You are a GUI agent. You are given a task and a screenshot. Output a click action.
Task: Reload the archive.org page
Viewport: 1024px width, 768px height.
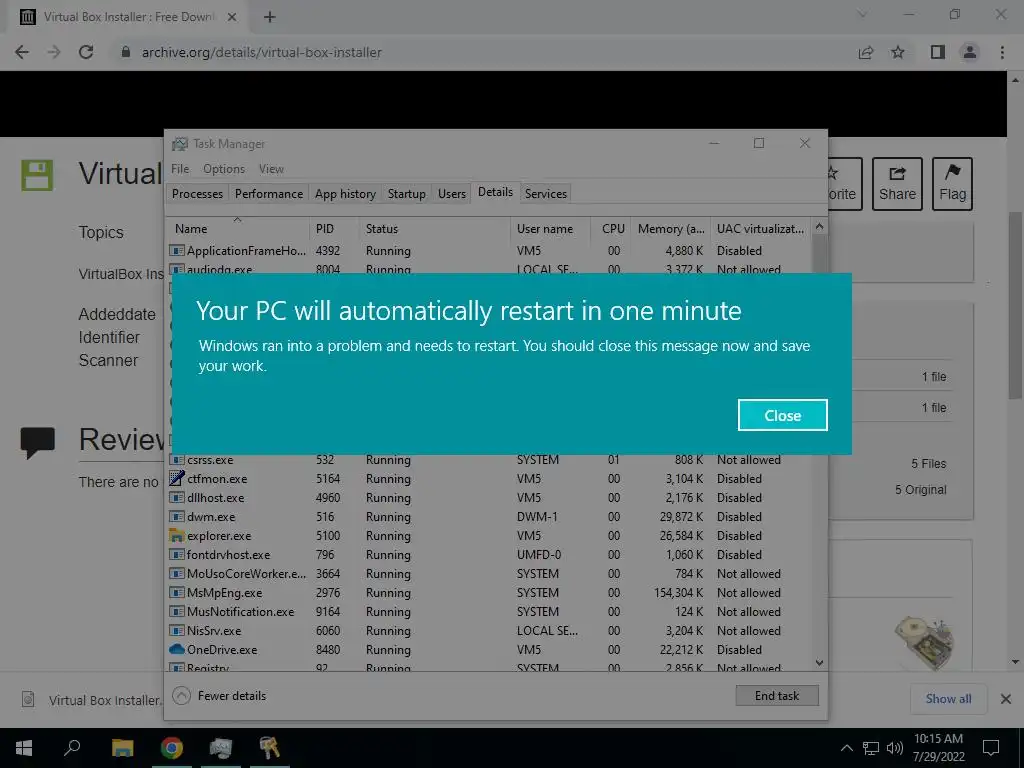(86, 52)
